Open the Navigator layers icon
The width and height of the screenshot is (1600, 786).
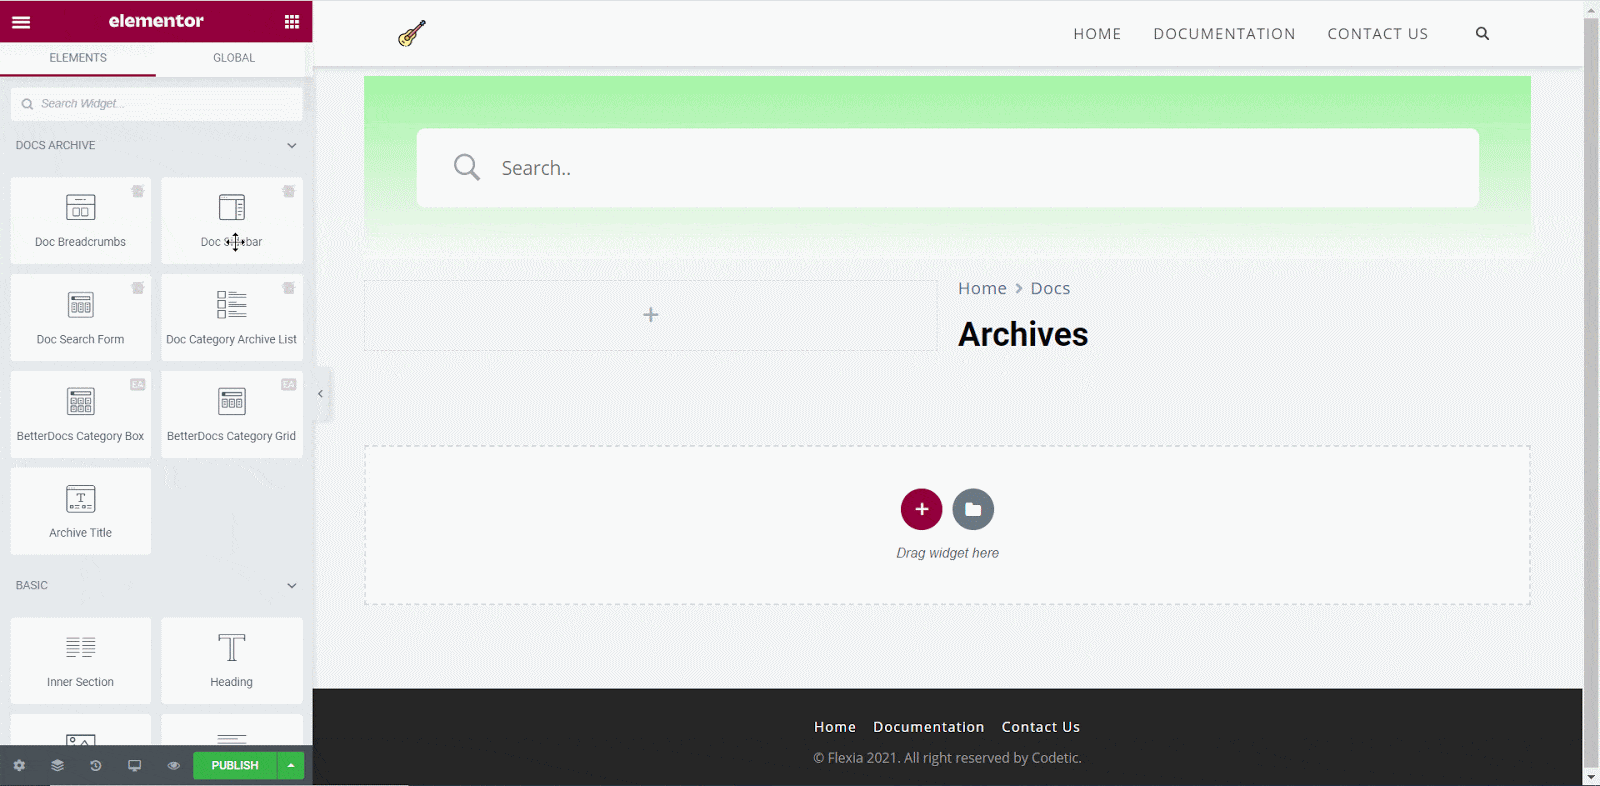[57, 765]
